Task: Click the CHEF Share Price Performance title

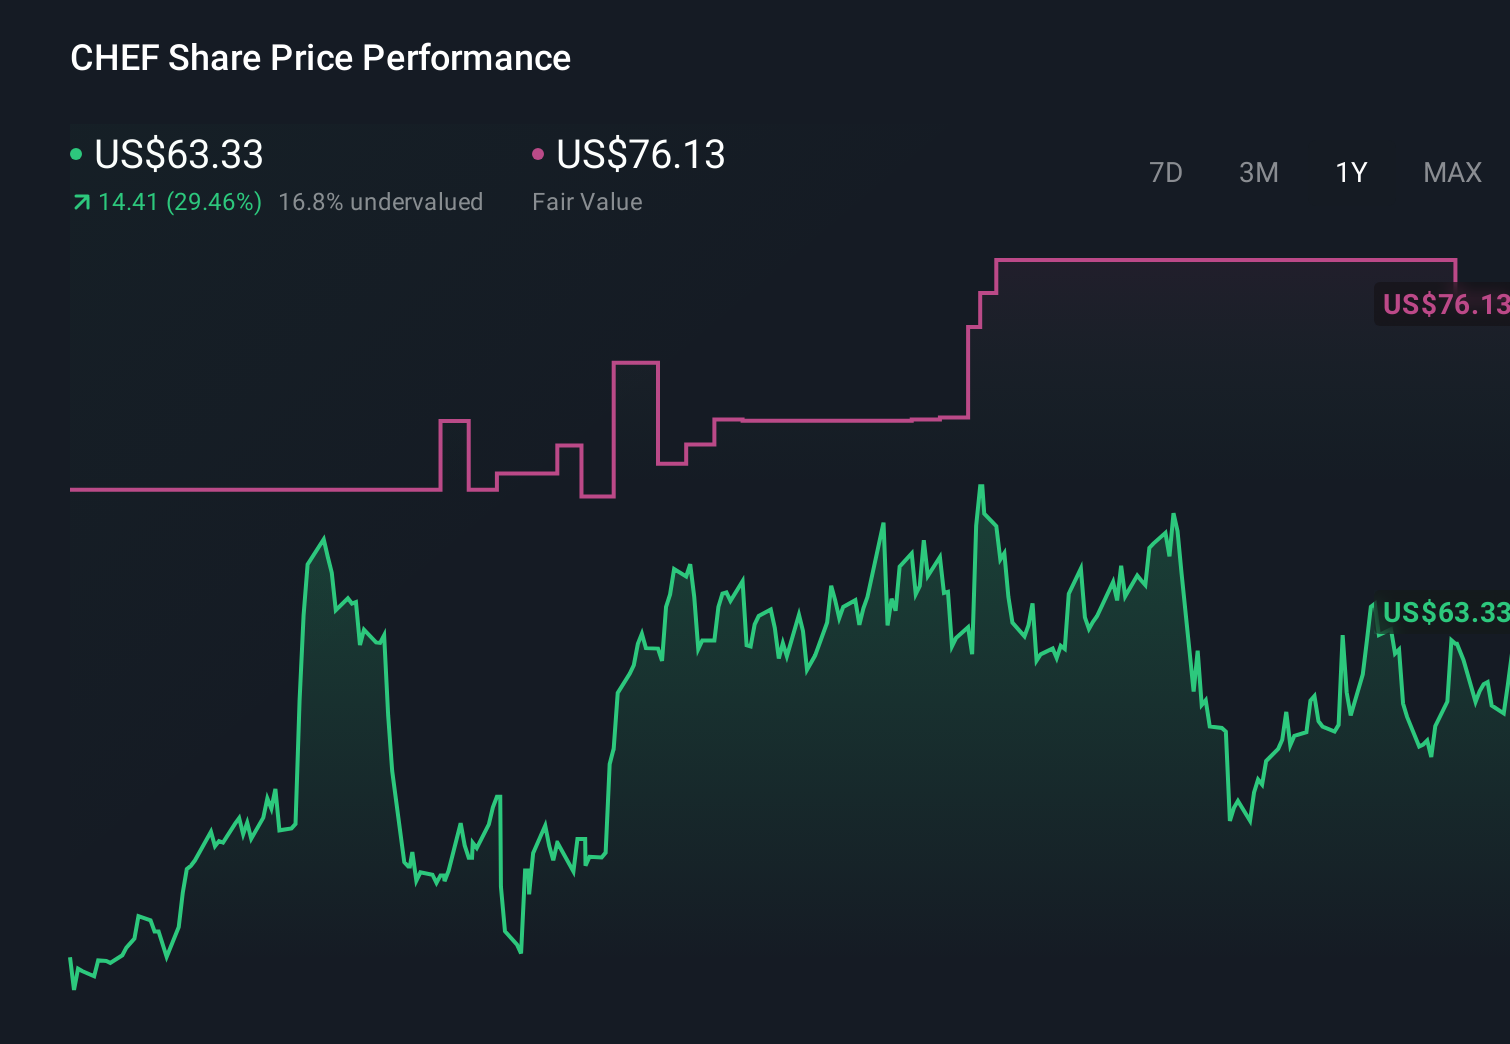Action: point(320,58)
